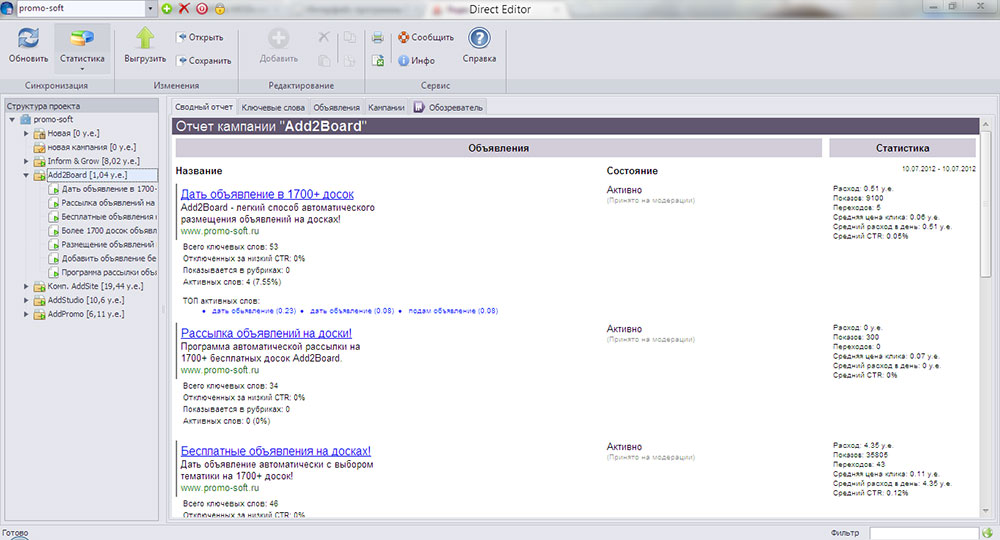
Task: Collapse the promo-soft tree root
Action: tap(12, 119)
